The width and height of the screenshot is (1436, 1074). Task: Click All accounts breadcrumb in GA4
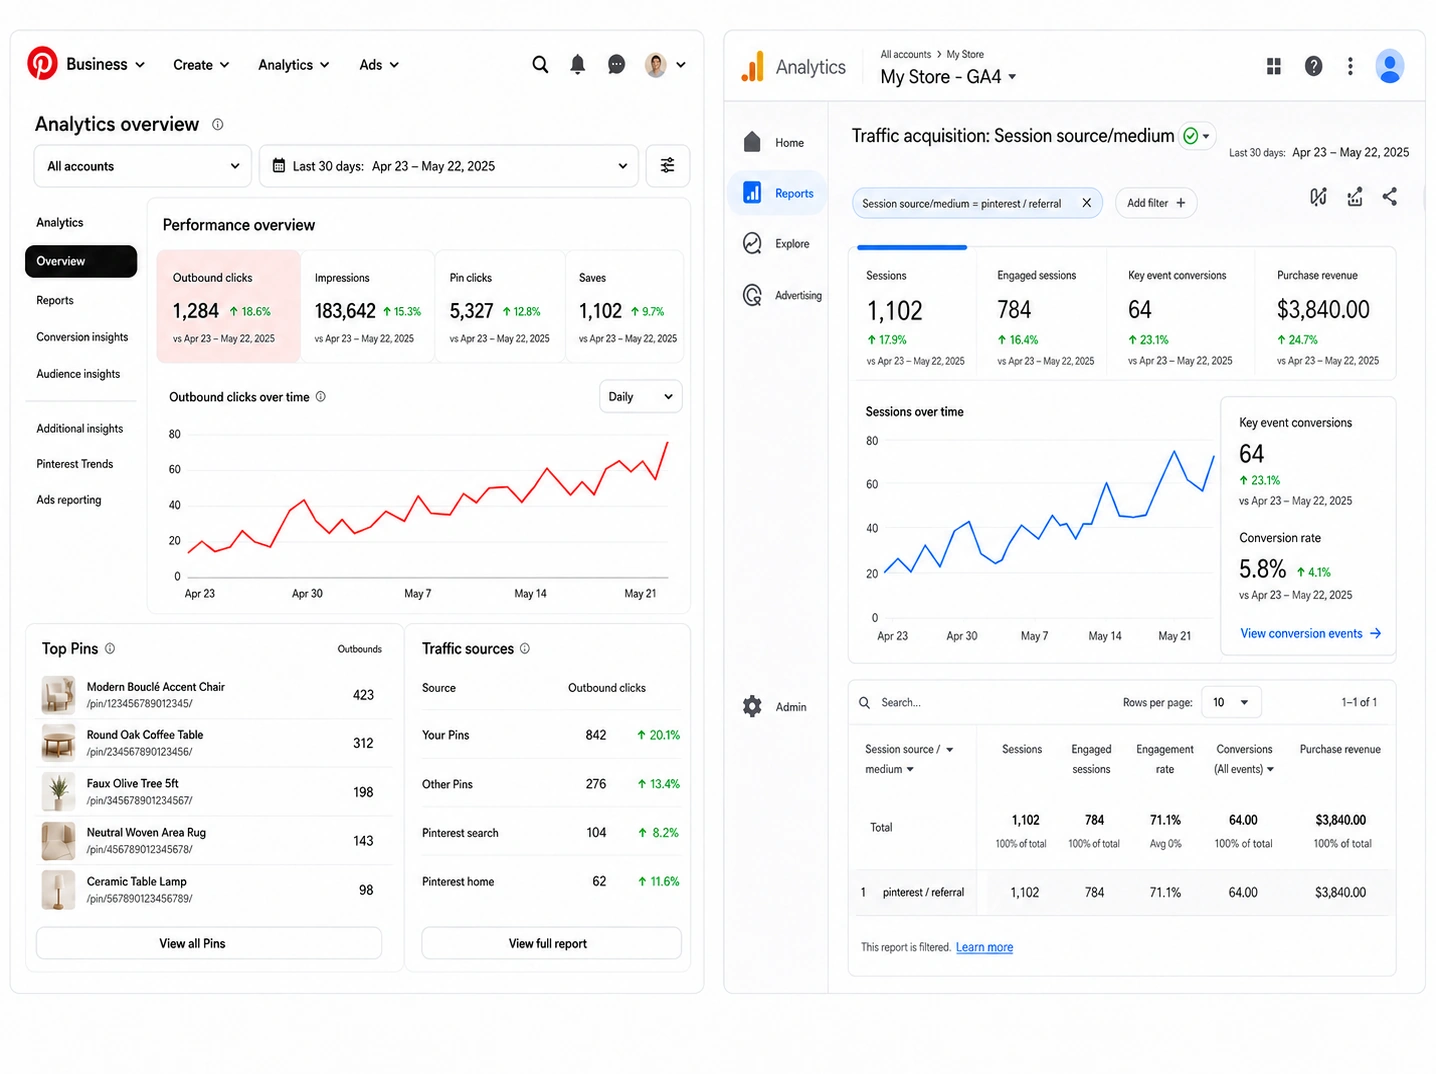(x=905, y=54)
